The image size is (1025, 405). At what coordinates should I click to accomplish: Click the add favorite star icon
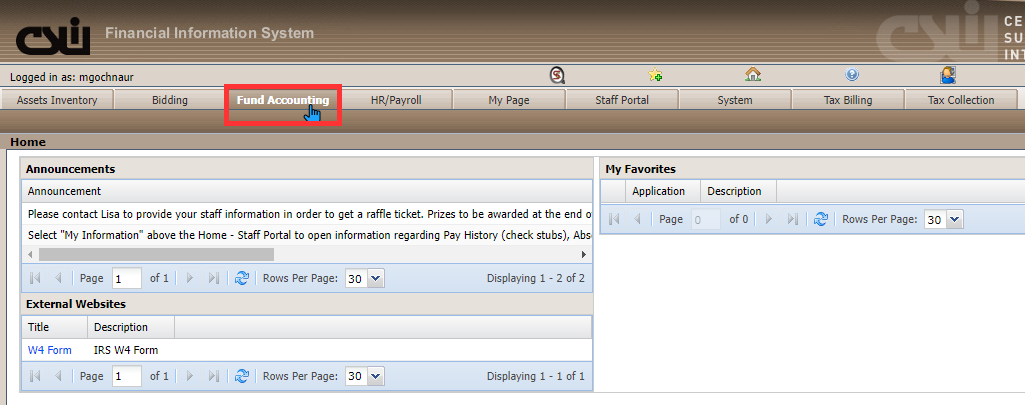[x=655, y=75]
